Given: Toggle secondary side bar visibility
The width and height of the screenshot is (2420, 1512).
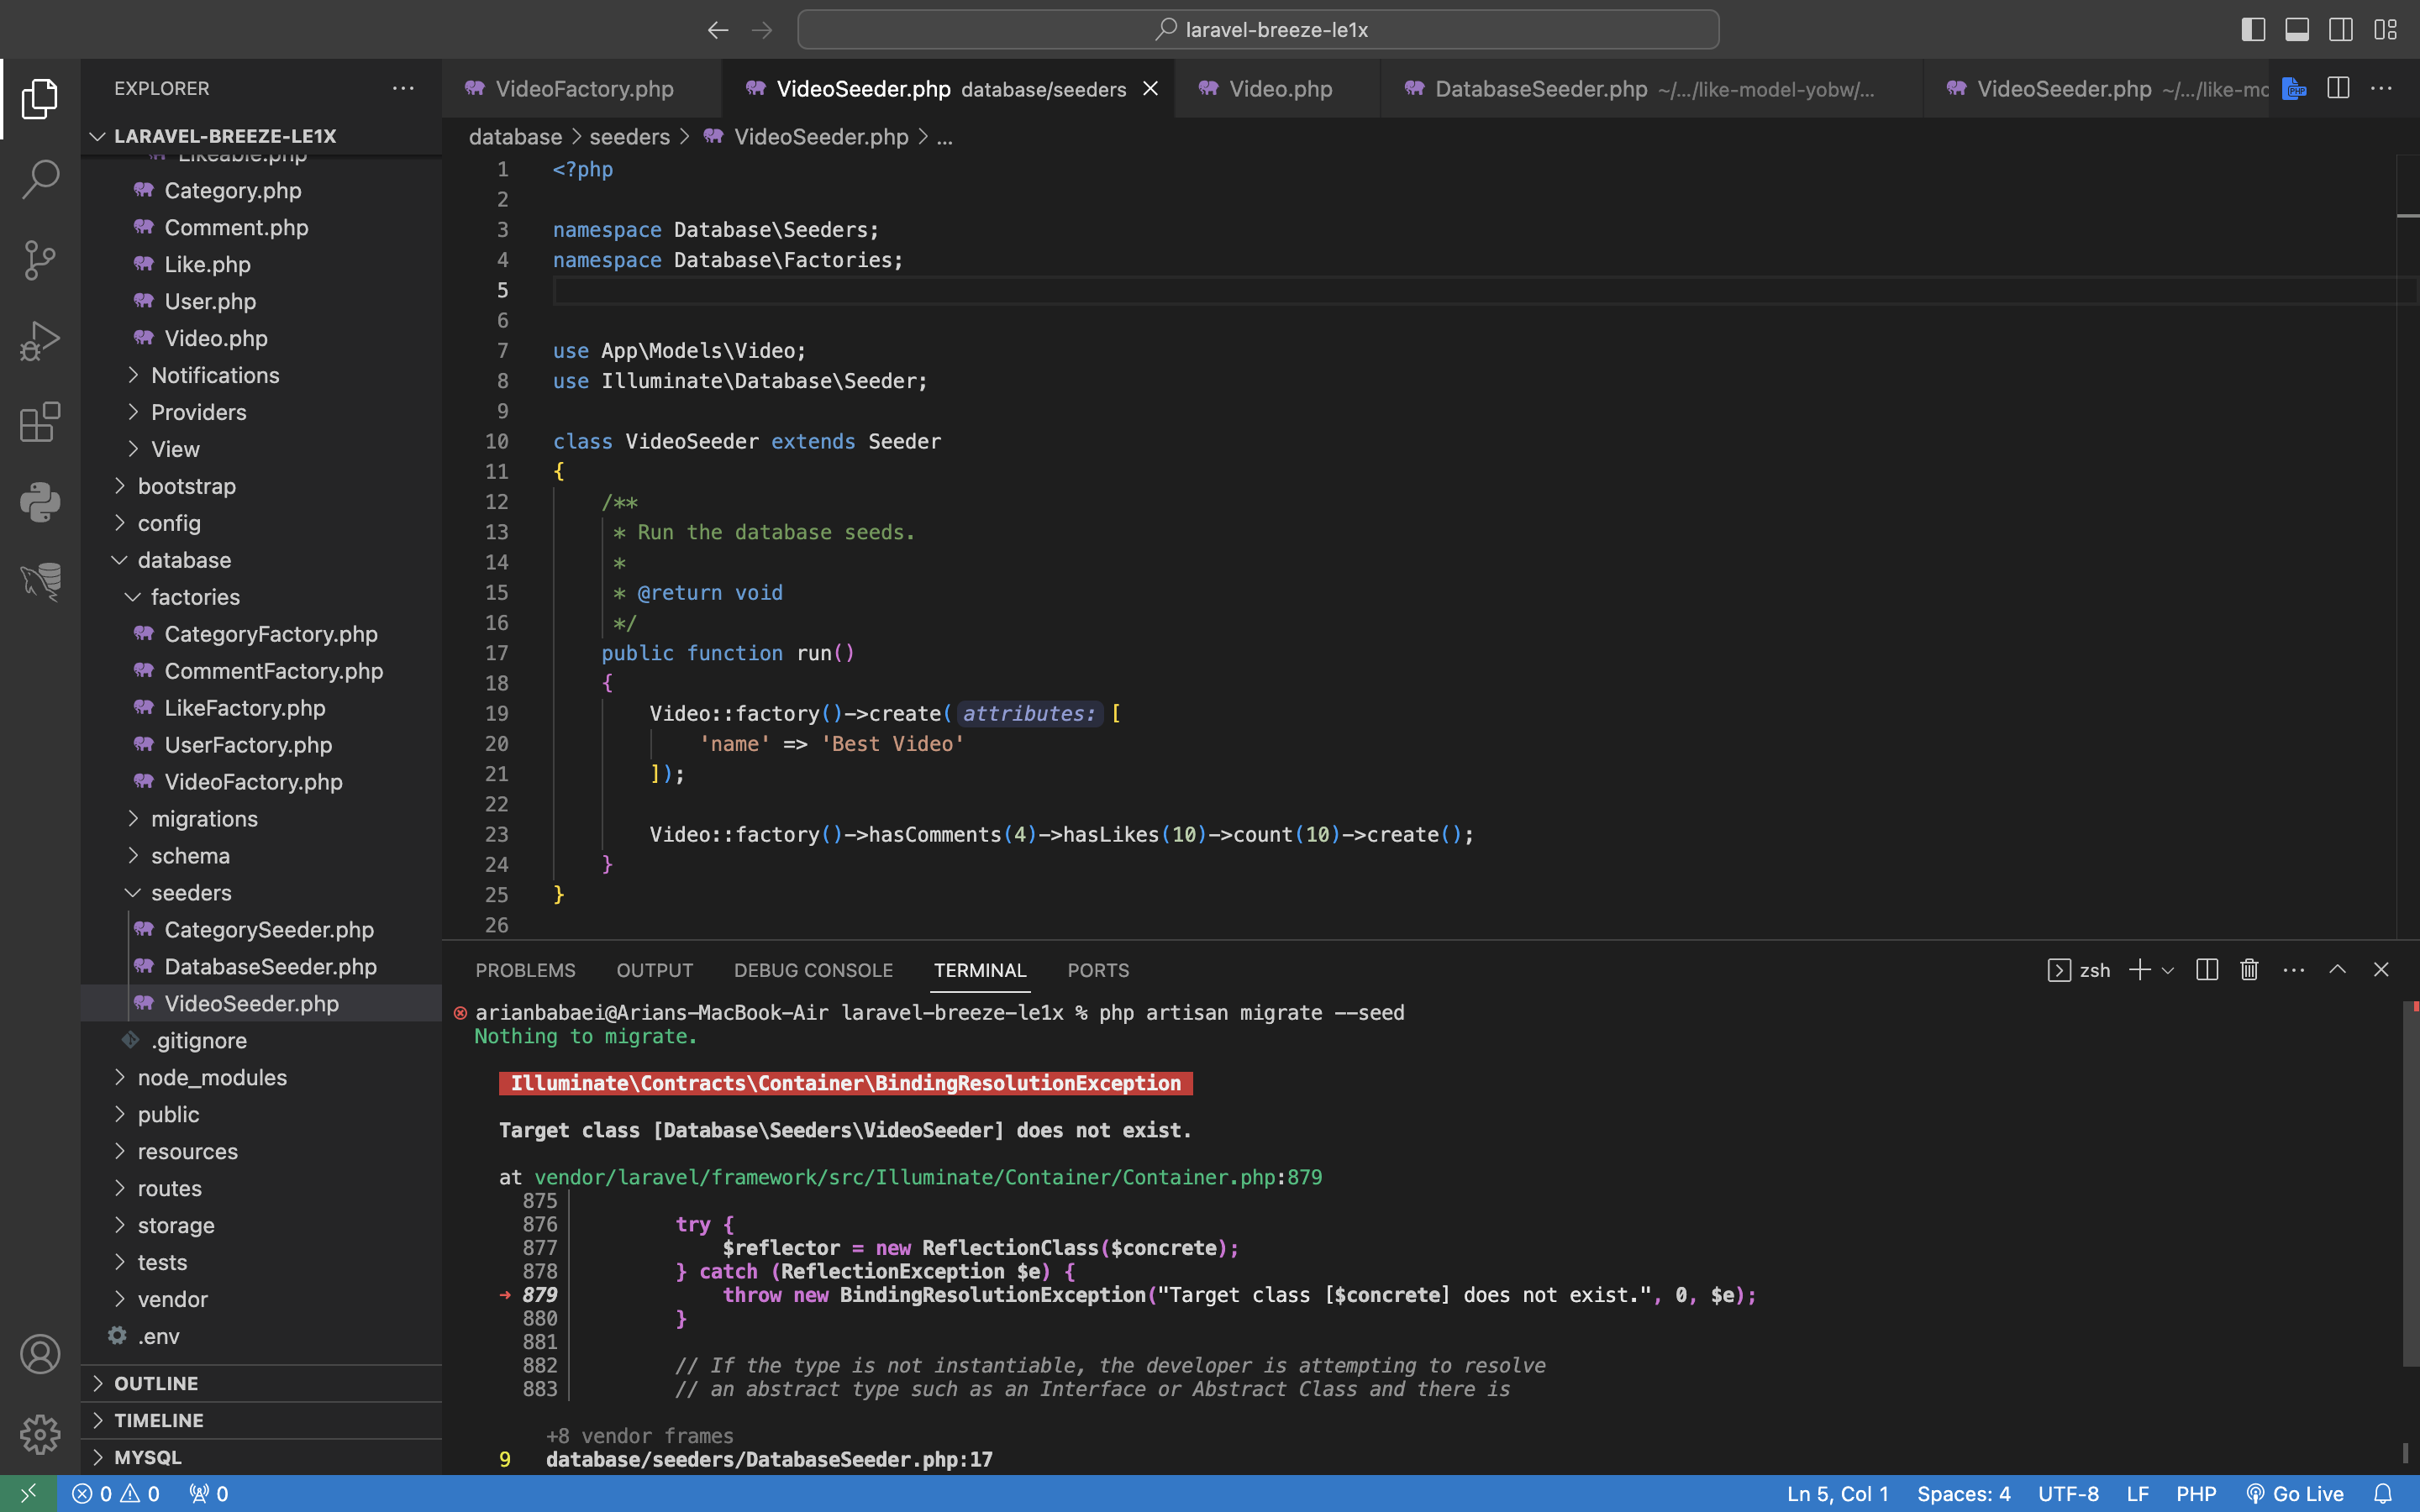Looking at the screenshot, I should point(2341,30).
